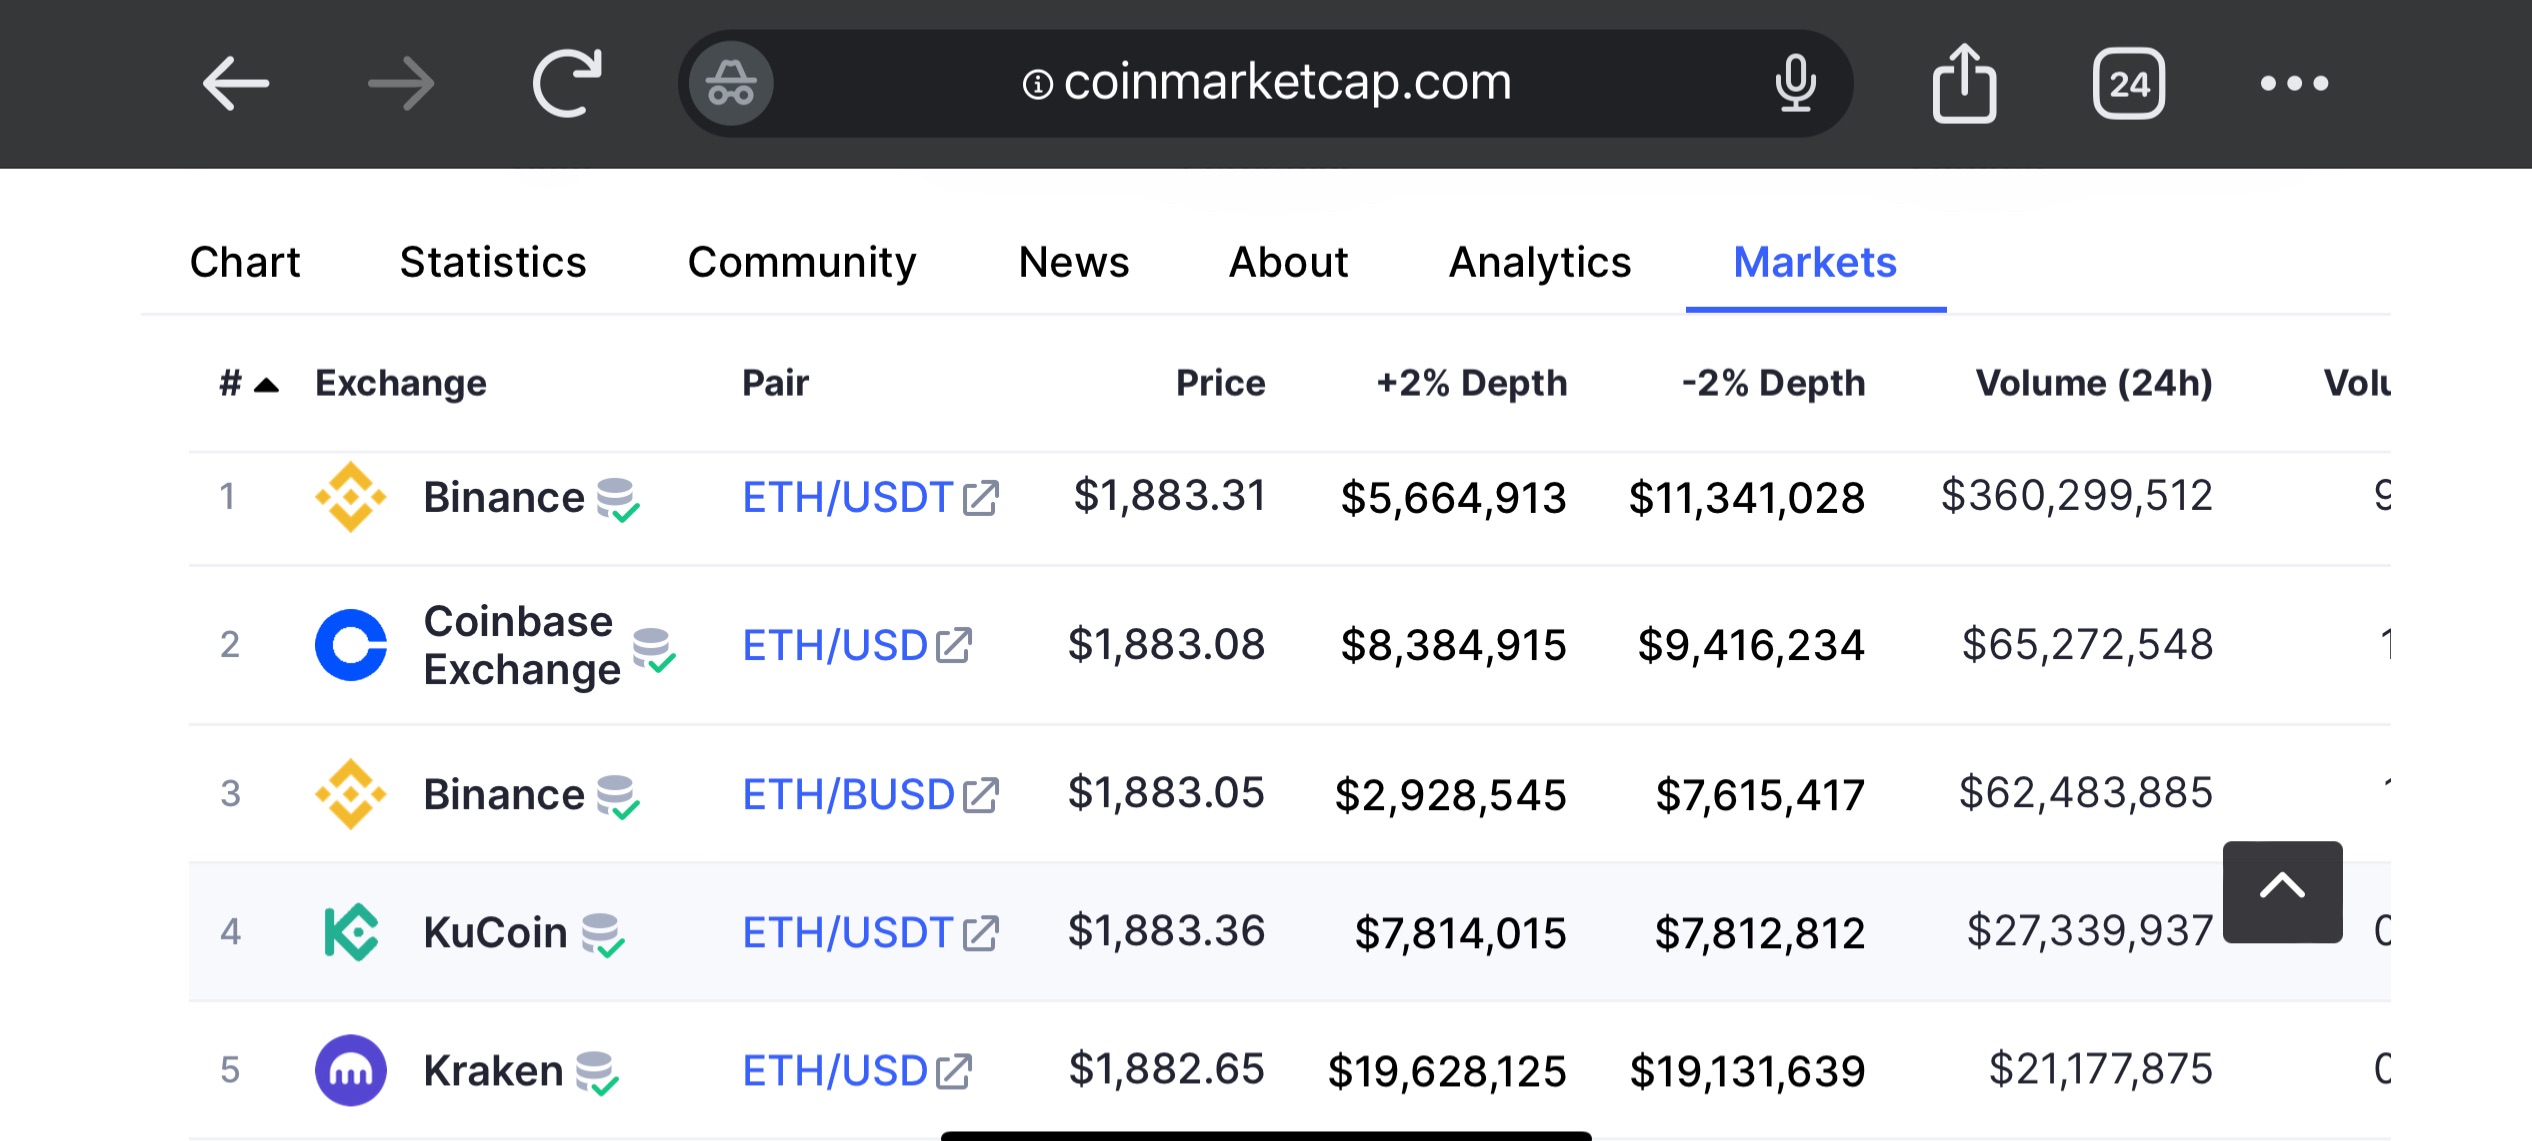The image size is (2532, 1141).
Task: Click the Kraken exchange logo
Action: [351, 1070]
